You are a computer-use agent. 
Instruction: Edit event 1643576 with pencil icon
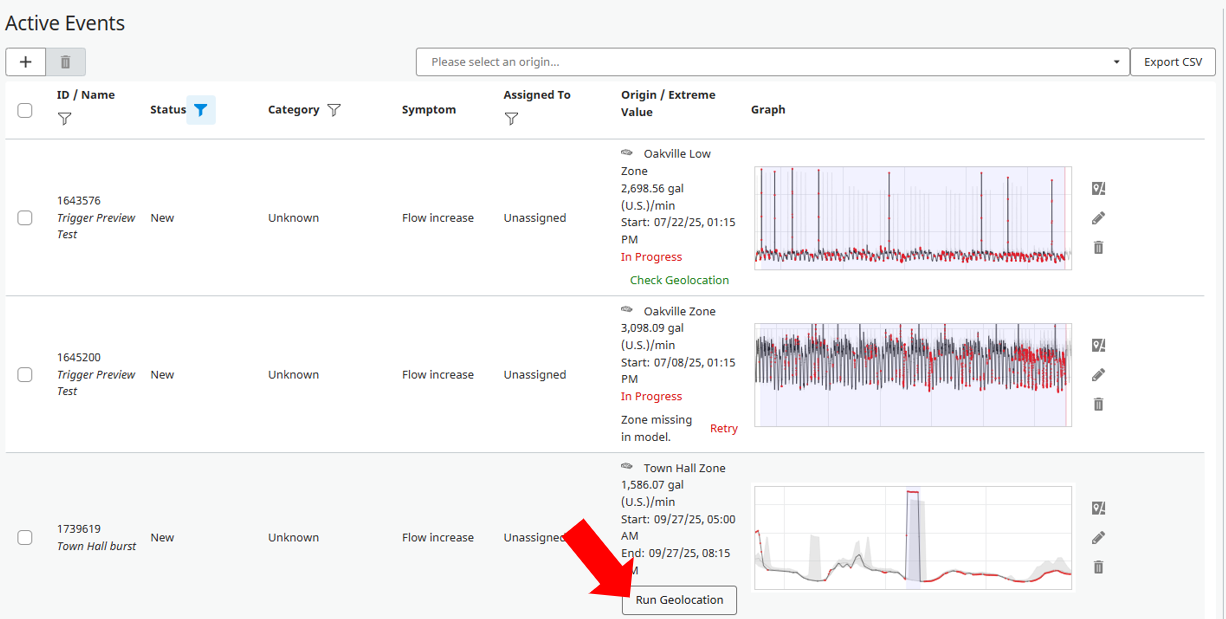click(1098, 218)
